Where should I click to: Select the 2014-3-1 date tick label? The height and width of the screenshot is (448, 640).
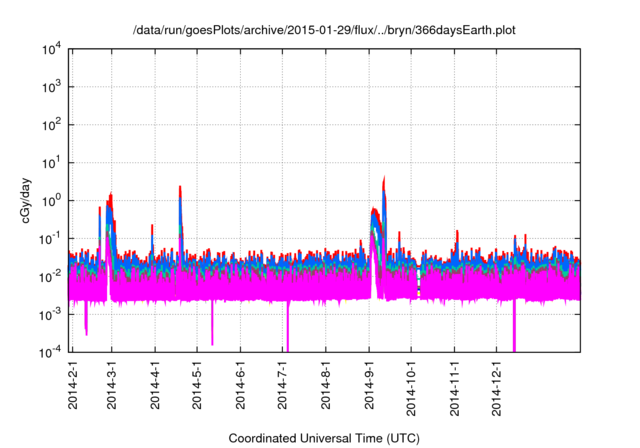click(x=112, y=388)
